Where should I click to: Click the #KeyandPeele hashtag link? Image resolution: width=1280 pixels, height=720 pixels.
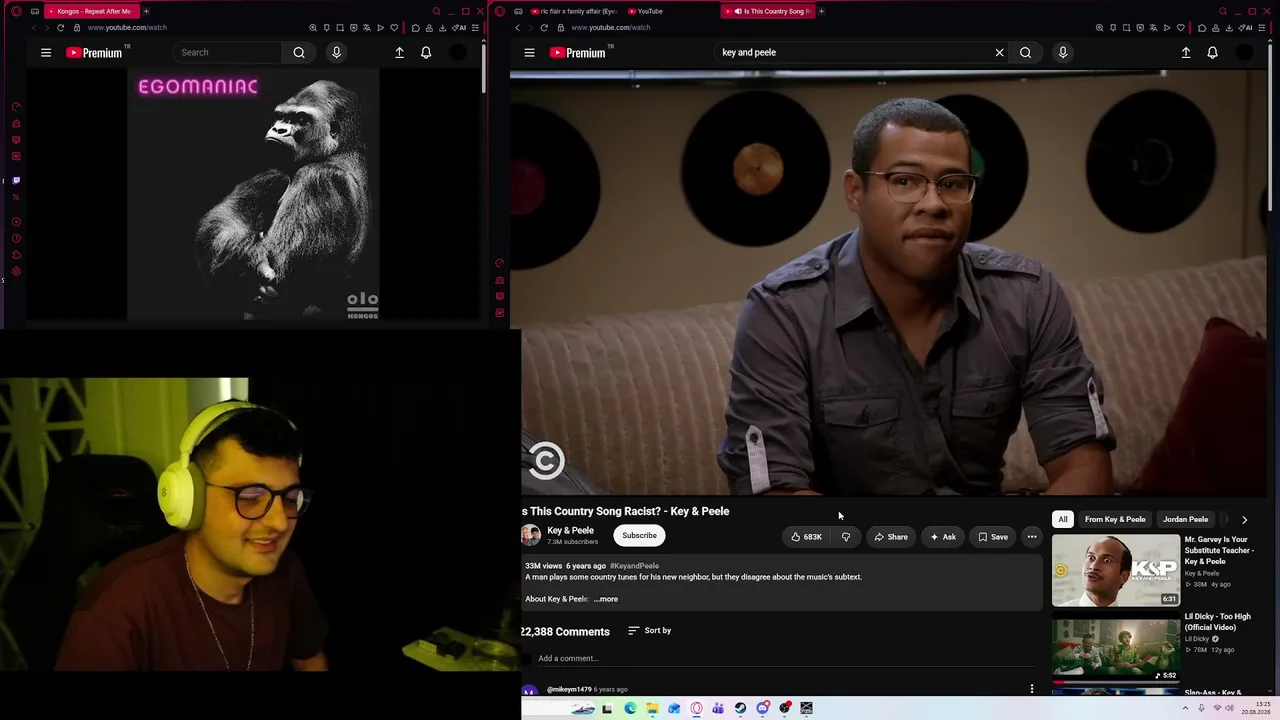coord(634,566)
